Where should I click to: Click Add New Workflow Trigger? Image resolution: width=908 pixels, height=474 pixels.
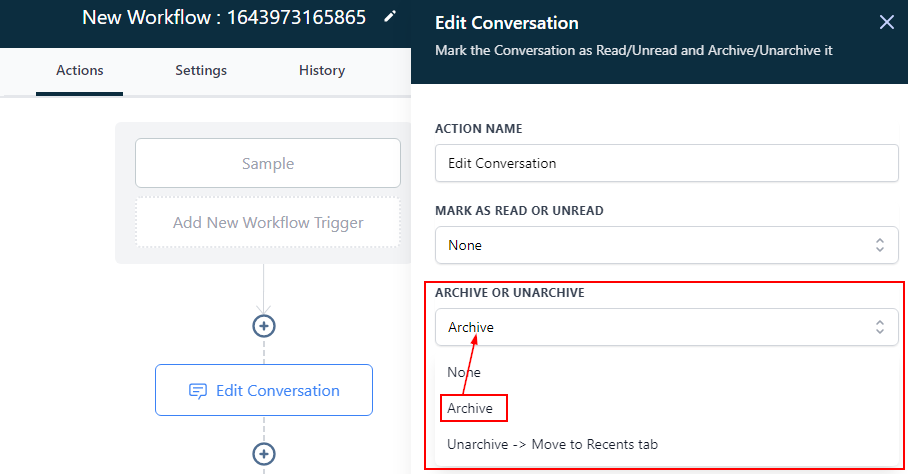267,223
